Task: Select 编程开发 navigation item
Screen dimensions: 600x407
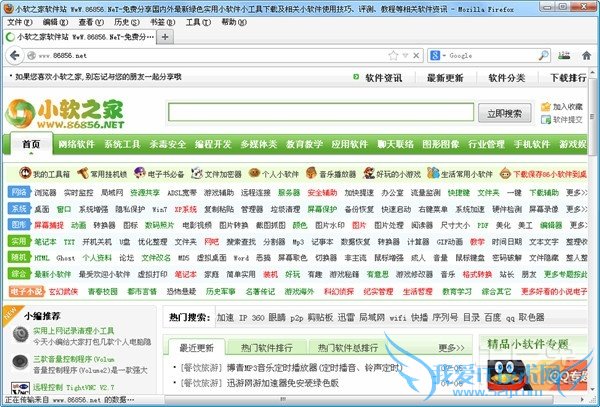Action: (x=213, y=144)
